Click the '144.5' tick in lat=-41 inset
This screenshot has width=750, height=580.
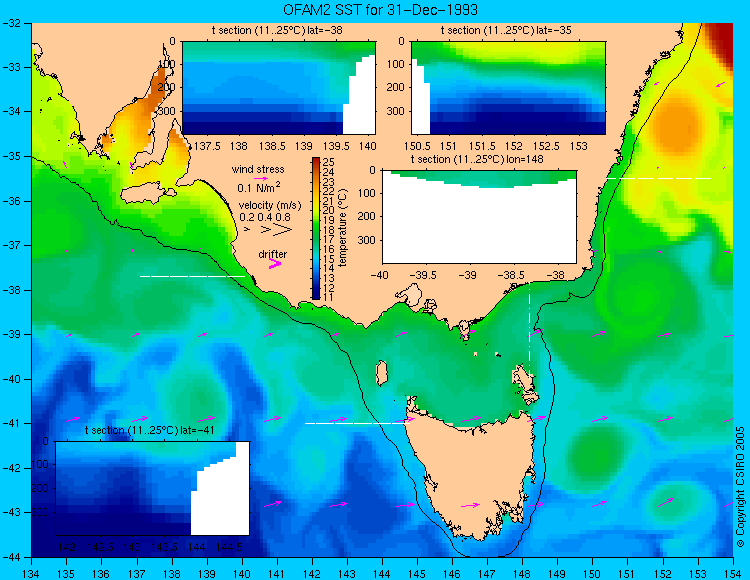click(229, 547)
